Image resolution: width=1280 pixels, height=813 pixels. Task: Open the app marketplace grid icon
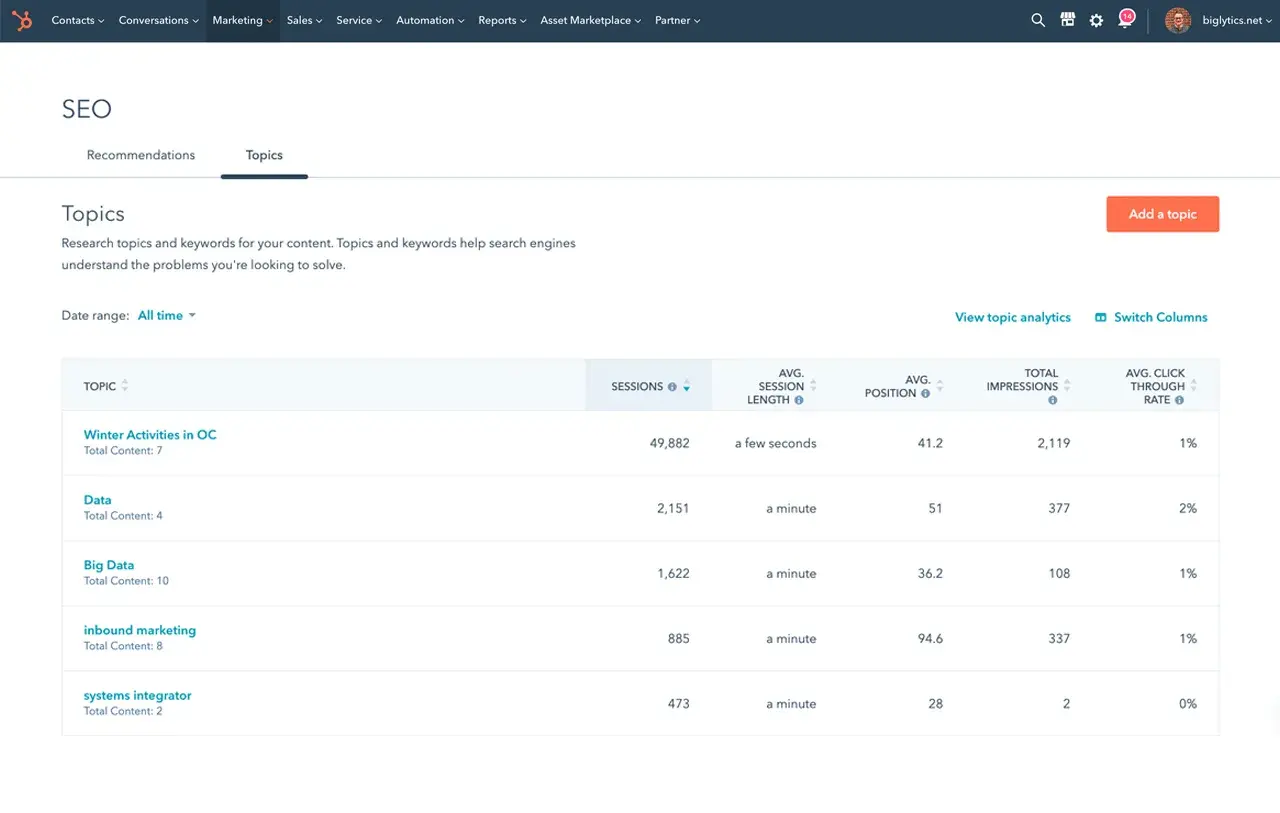pyautogui.click(x=1067, y=20)
